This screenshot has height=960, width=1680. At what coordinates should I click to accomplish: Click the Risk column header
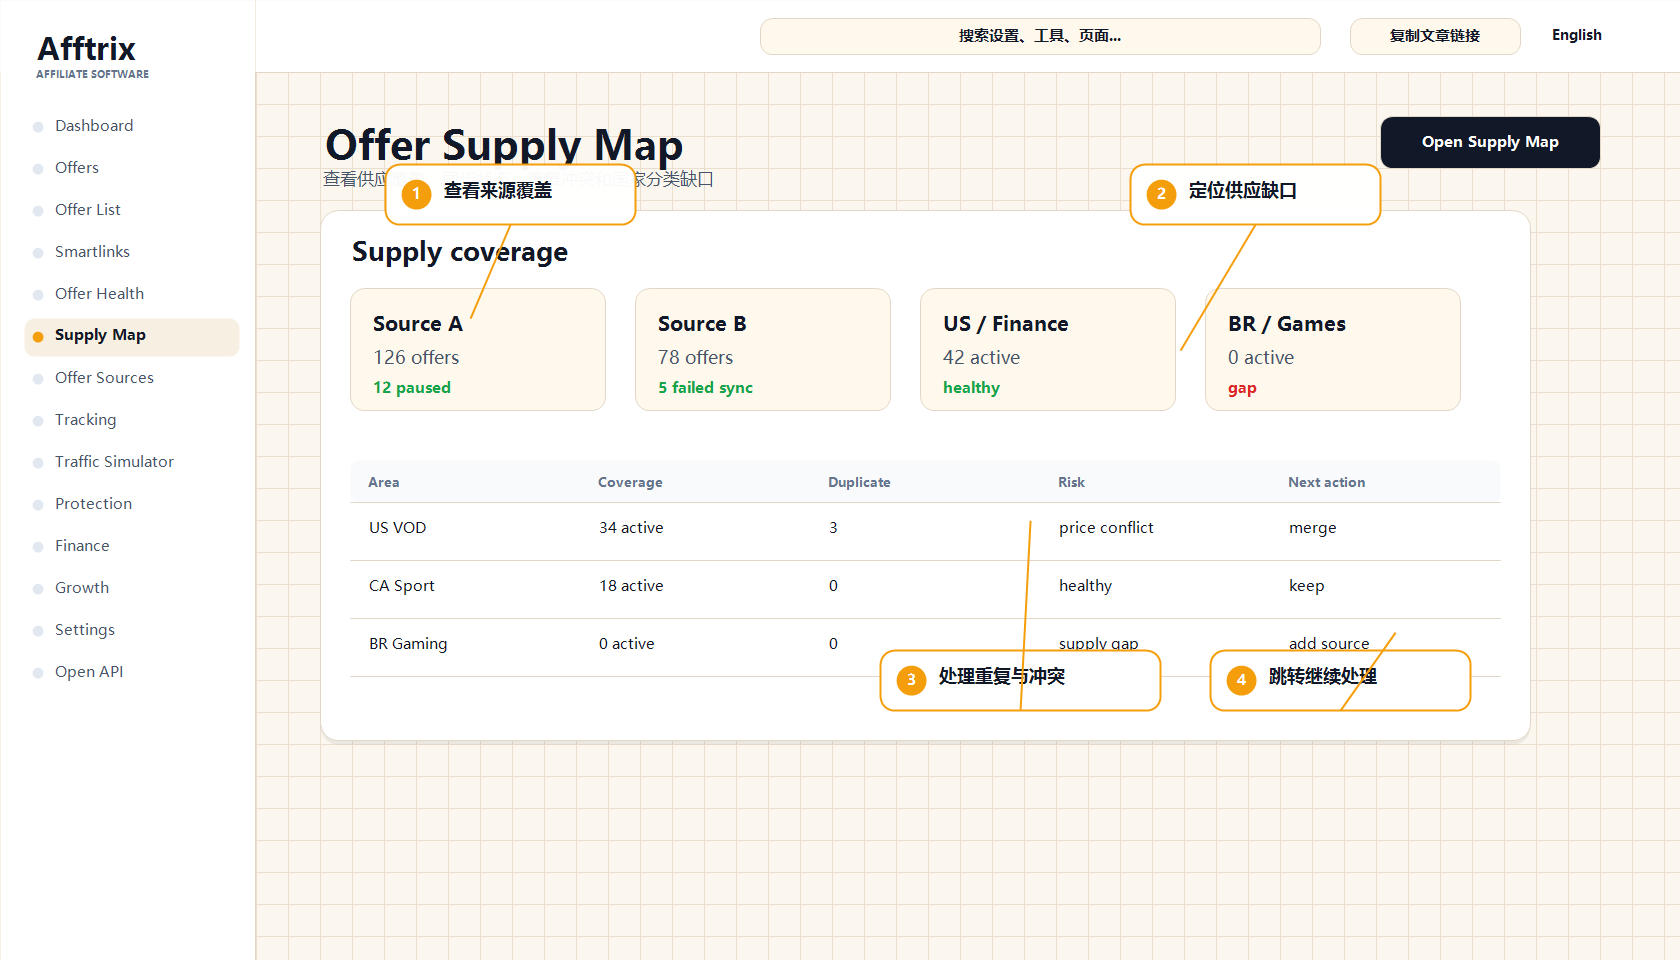[x=1071, y=482]
